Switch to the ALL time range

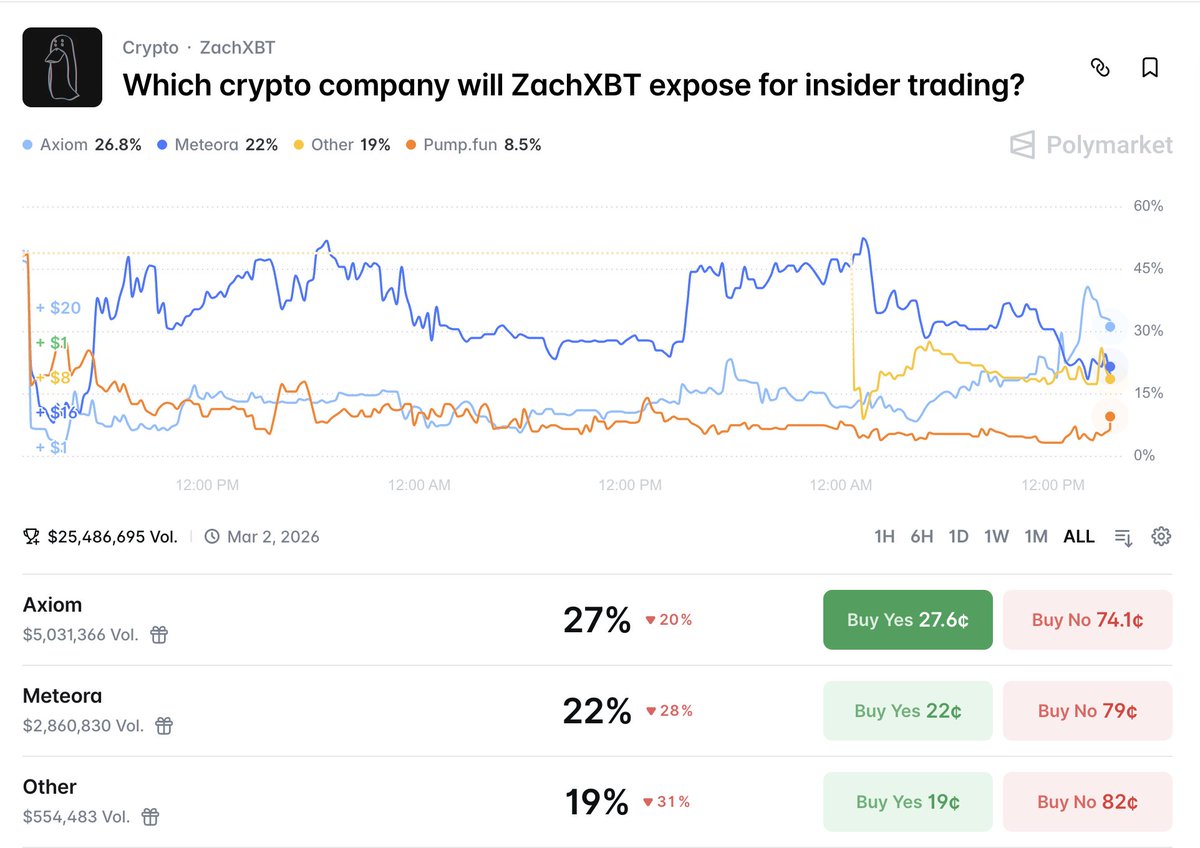(1079, 537)
